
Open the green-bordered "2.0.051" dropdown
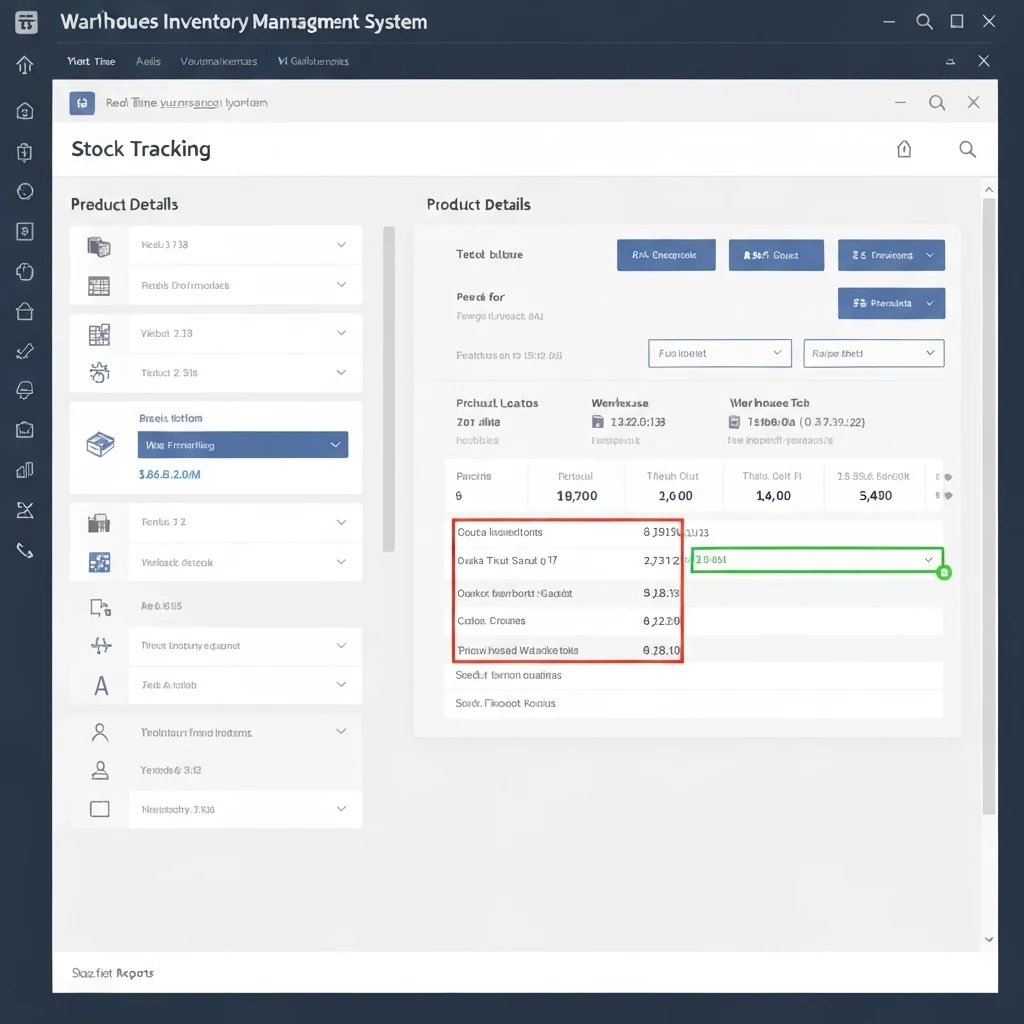coord(816,560)
